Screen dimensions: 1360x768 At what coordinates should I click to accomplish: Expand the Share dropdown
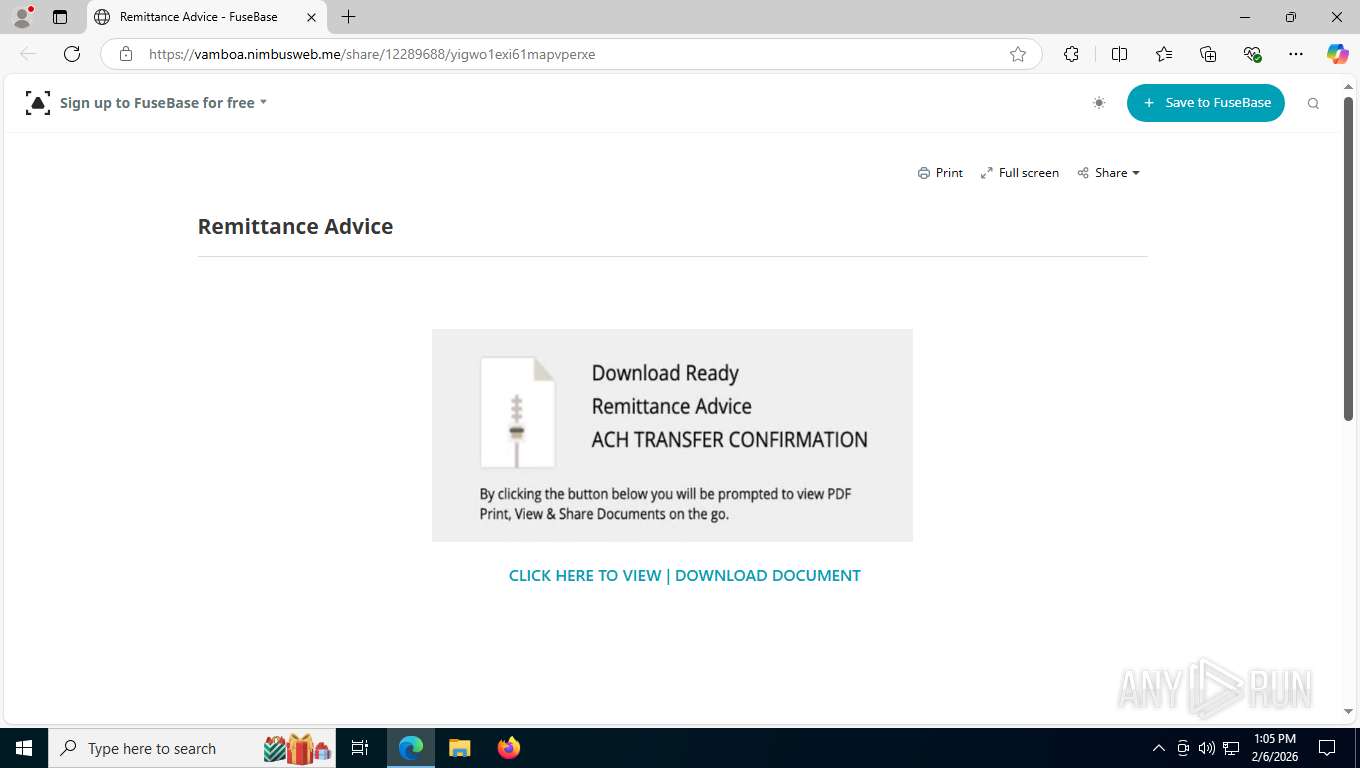click(x=1108, y=173)
